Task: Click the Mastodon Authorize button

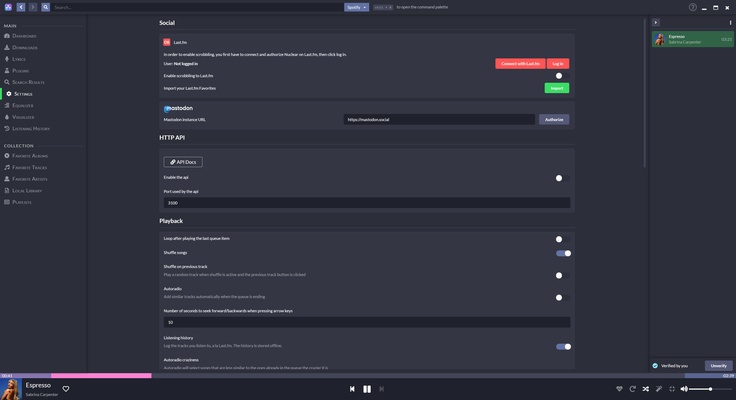Action: coord(554,119)
